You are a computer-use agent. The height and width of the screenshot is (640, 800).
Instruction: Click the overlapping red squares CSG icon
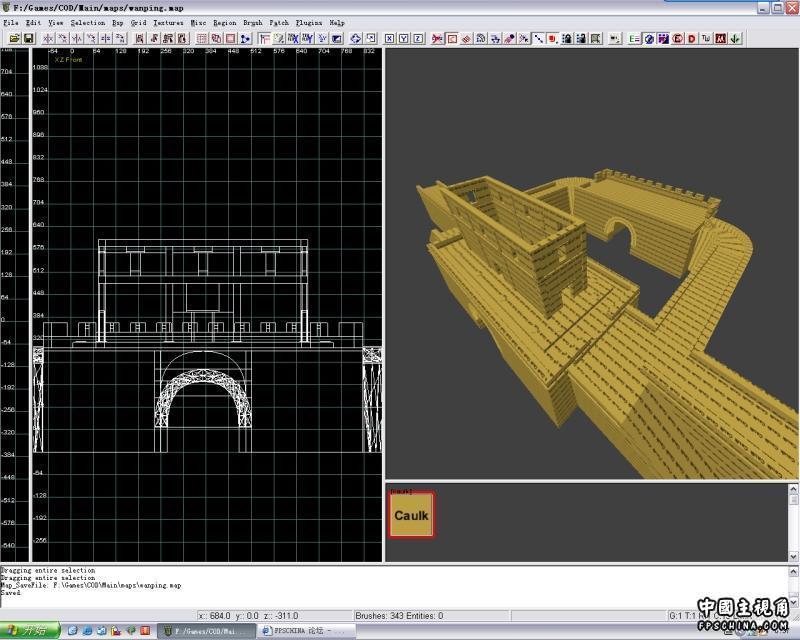point(216,38)
